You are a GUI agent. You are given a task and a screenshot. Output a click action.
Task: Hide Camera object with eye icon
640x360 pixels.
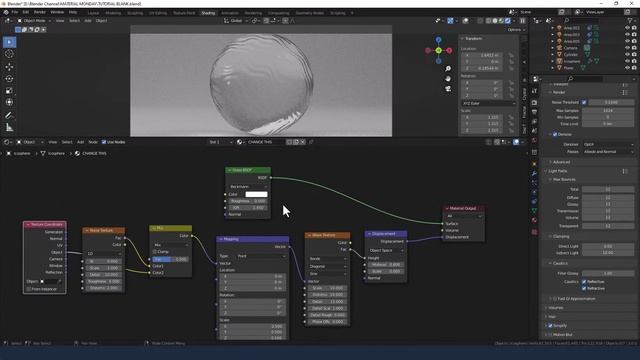click(627, 48)
